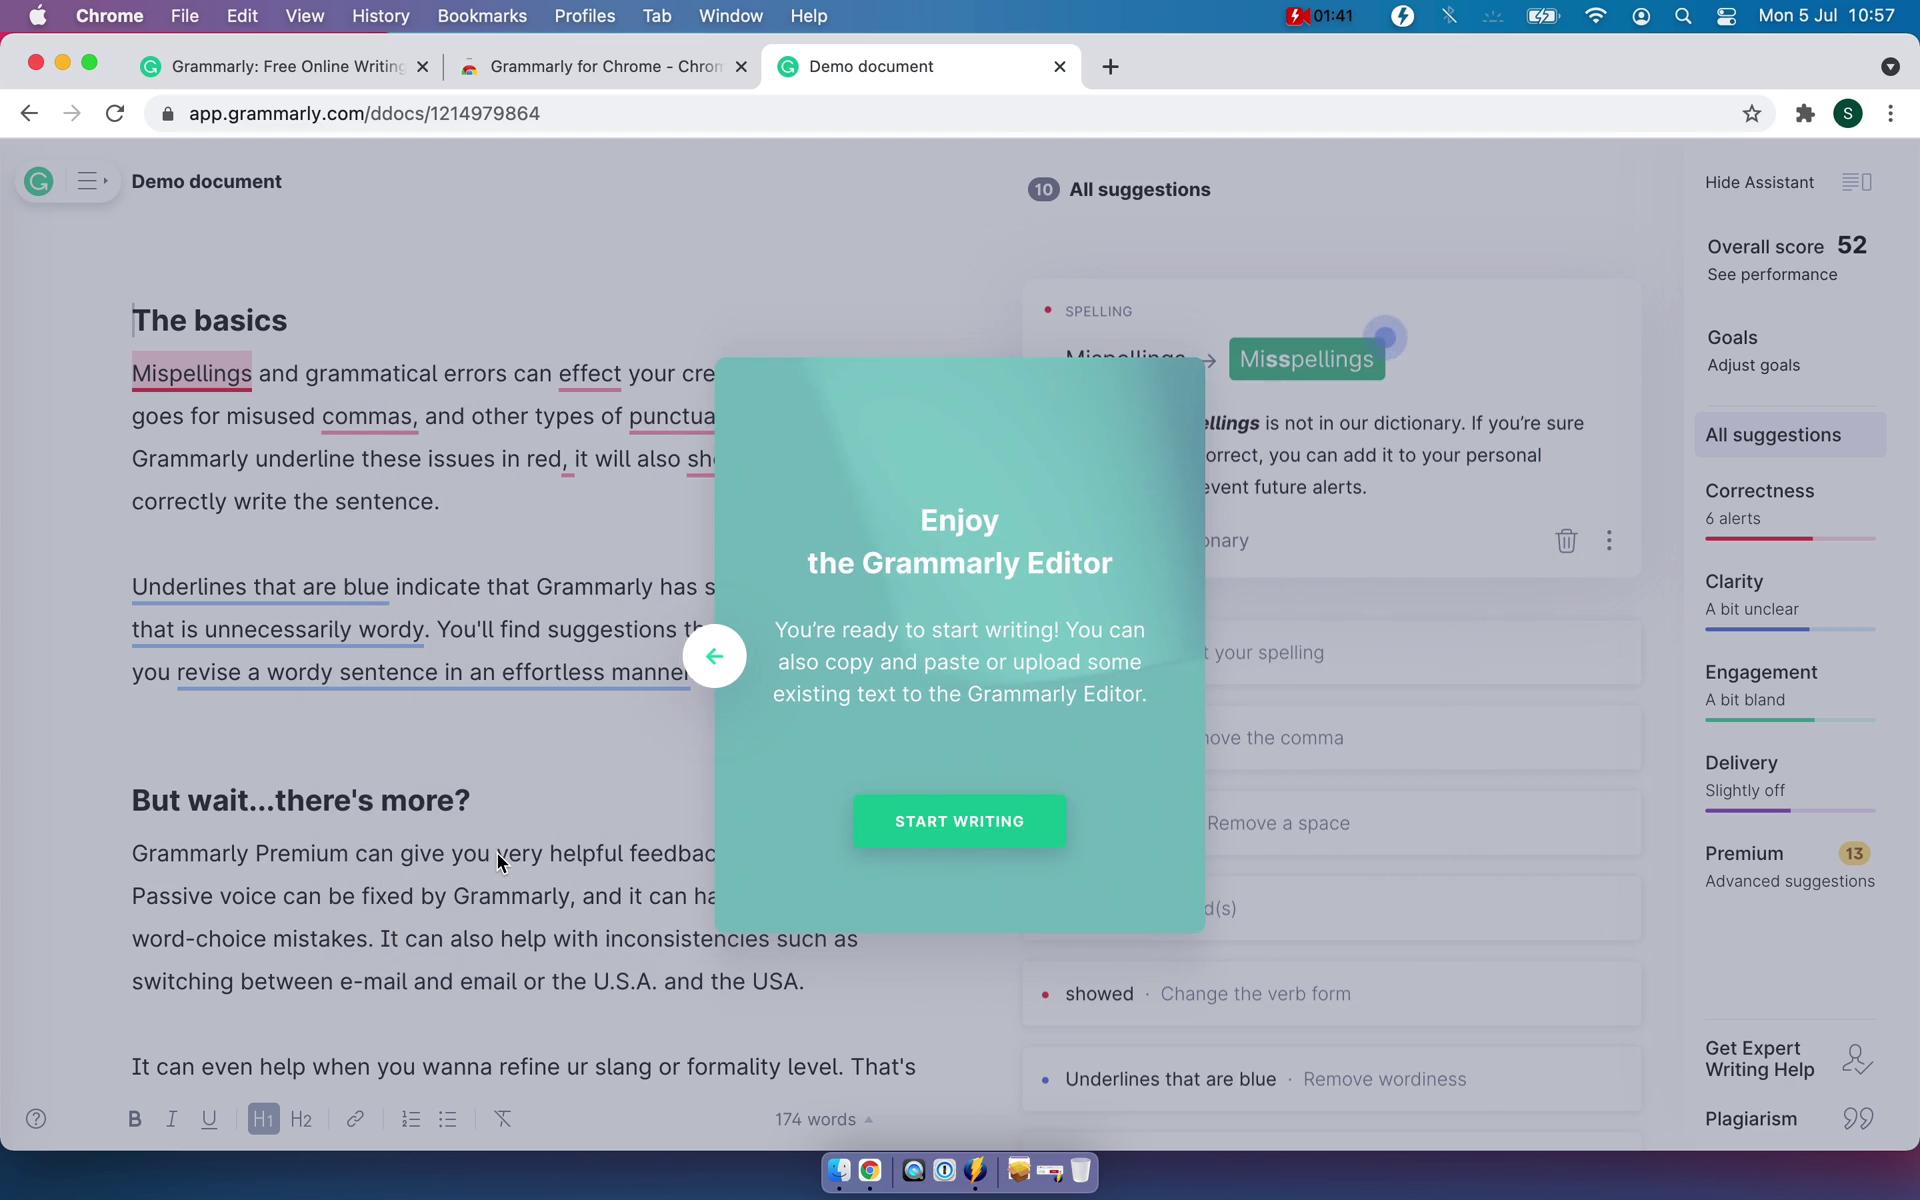
Task: Click the underlined word Mispellings in document
Action: coord(191,374)
